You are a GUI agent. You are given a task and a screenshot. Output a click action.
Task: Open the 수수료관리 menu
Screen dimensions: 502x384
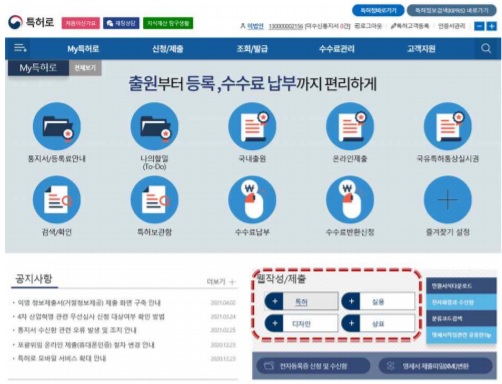(337, 49)
